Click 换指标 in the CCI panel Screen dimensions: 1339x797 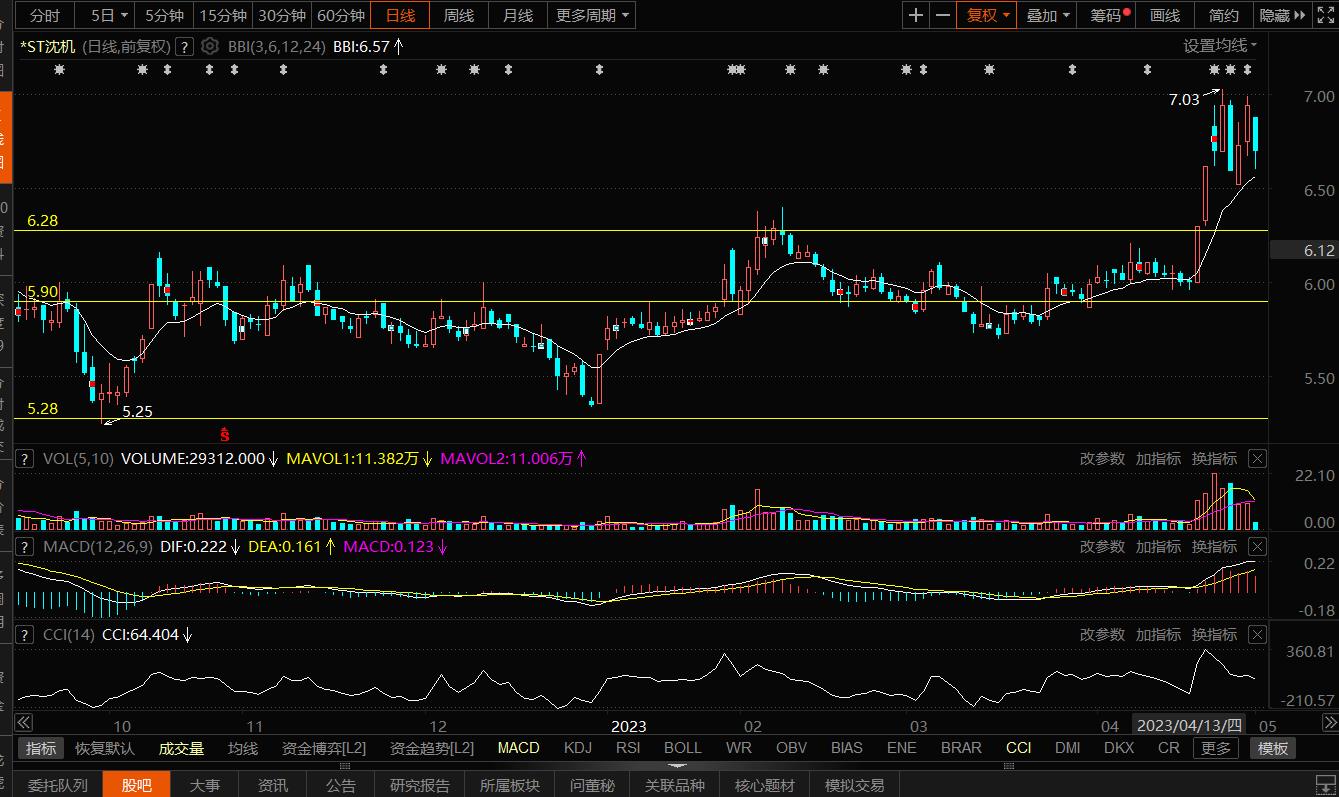pos(1214,635)
